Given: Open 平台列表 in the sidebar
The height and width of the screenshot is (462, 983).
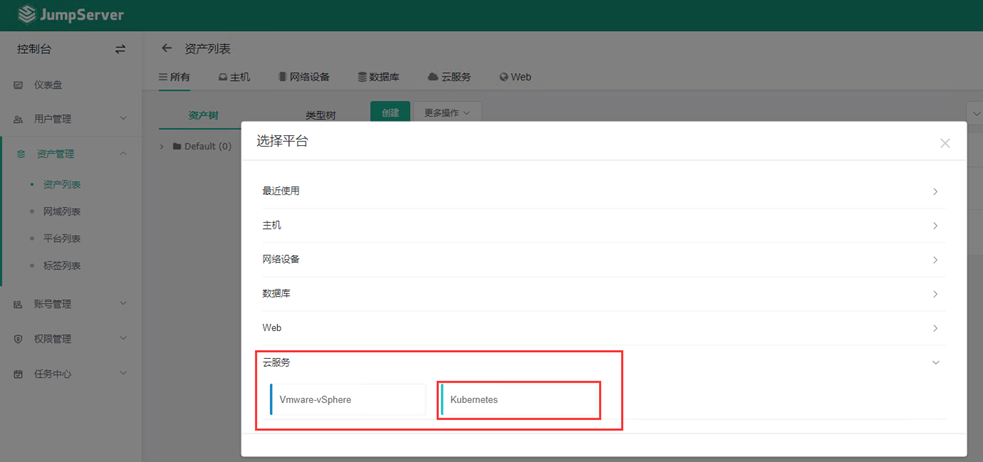Looking at the screenshot, I should click(62, 239).
